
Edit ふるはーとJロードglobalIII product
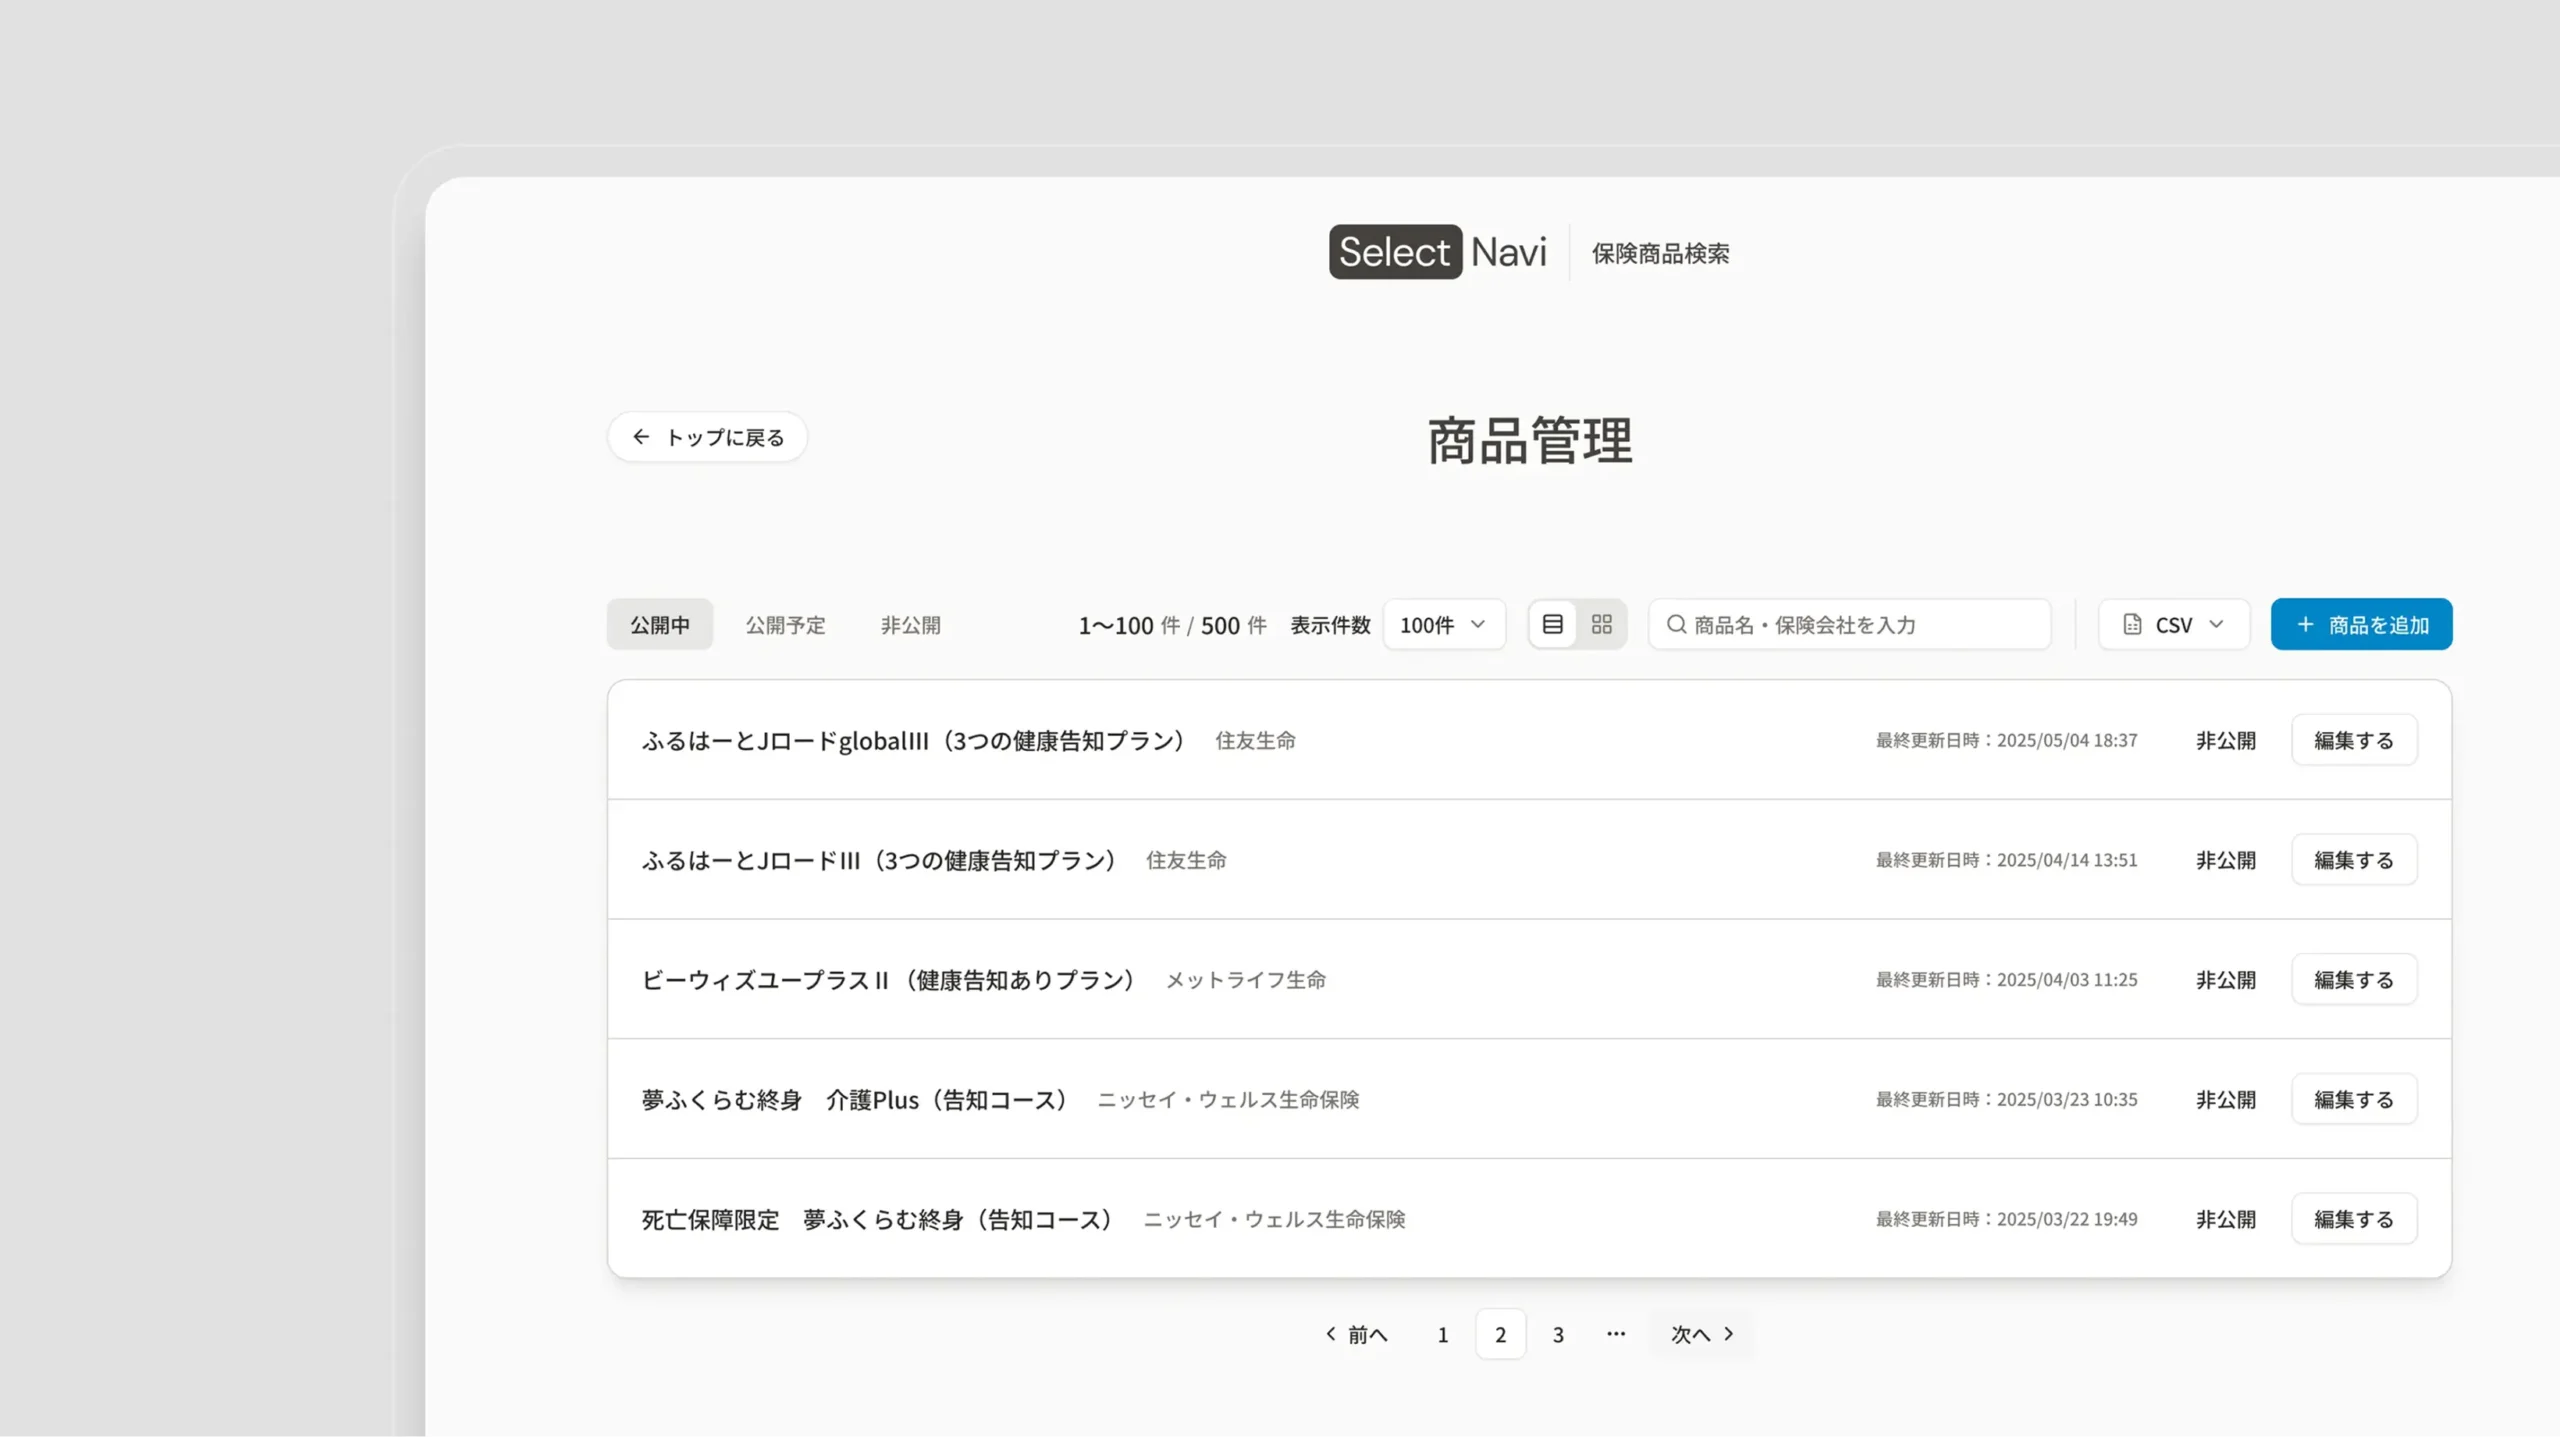pyautogui.click(x=2353, y=740)
